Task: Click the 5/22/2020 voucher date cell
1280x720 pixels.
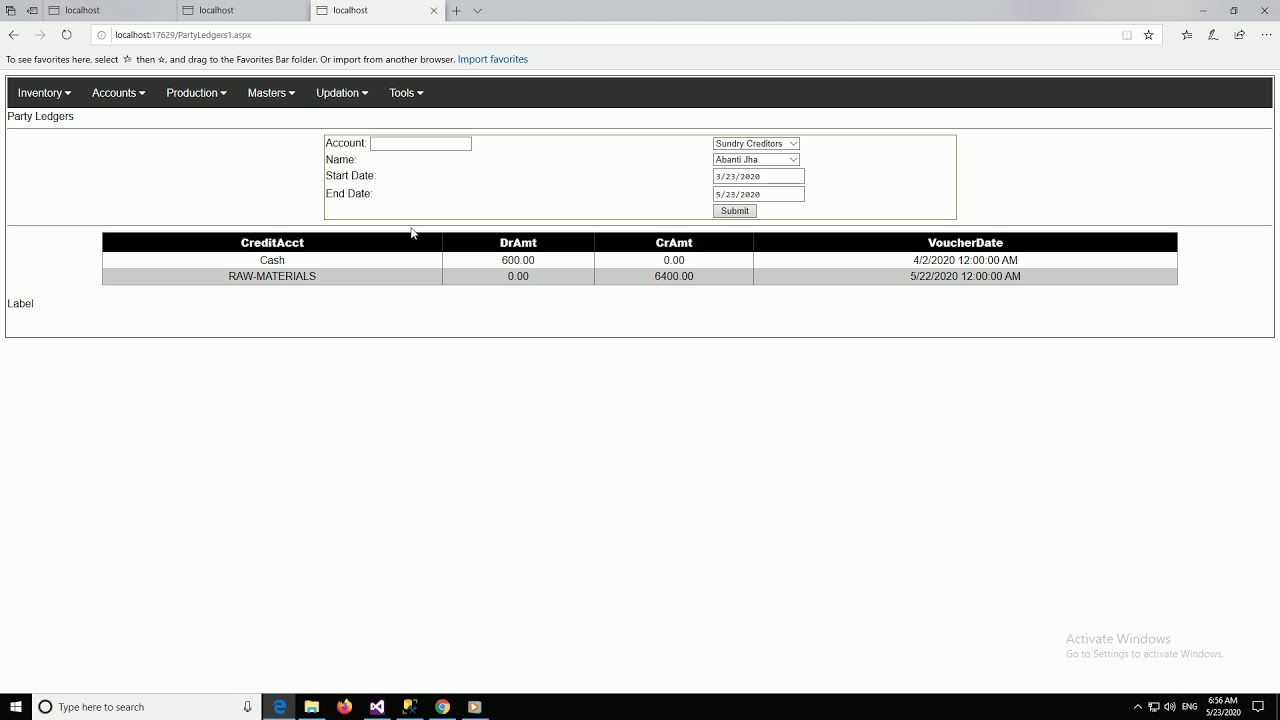Action: pyautogui.click(x=965, y=276)
